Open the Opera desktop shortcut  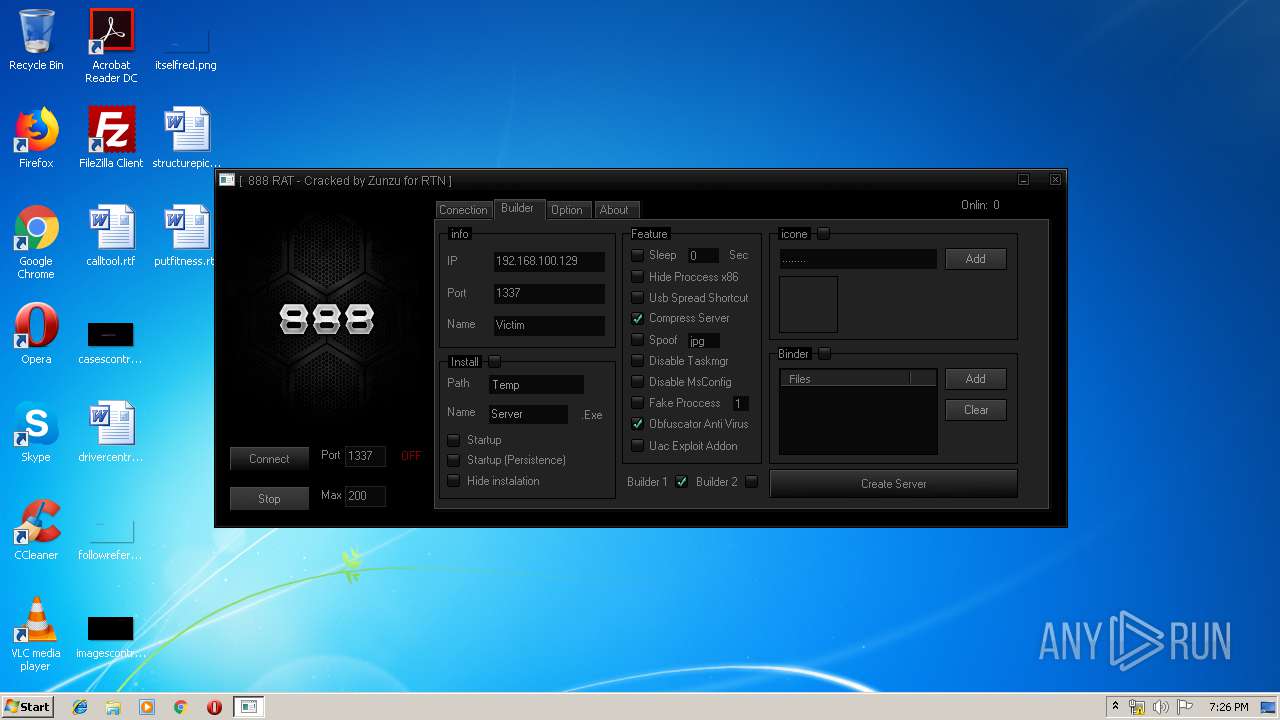[x=36, y=334]
